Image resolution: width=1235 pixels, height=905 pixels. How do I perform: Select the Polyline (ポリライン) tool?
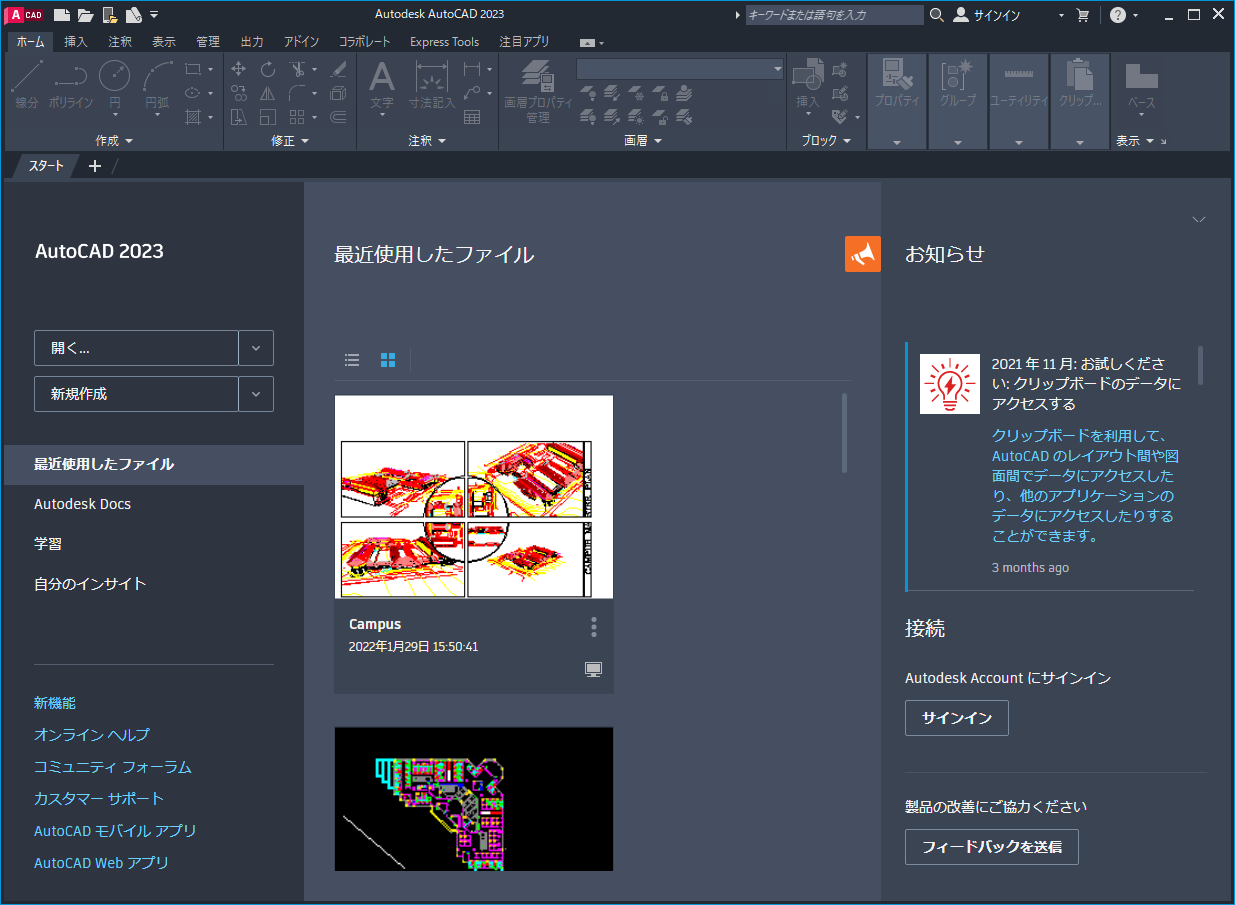pyautogui.click(x=70, y=85)
